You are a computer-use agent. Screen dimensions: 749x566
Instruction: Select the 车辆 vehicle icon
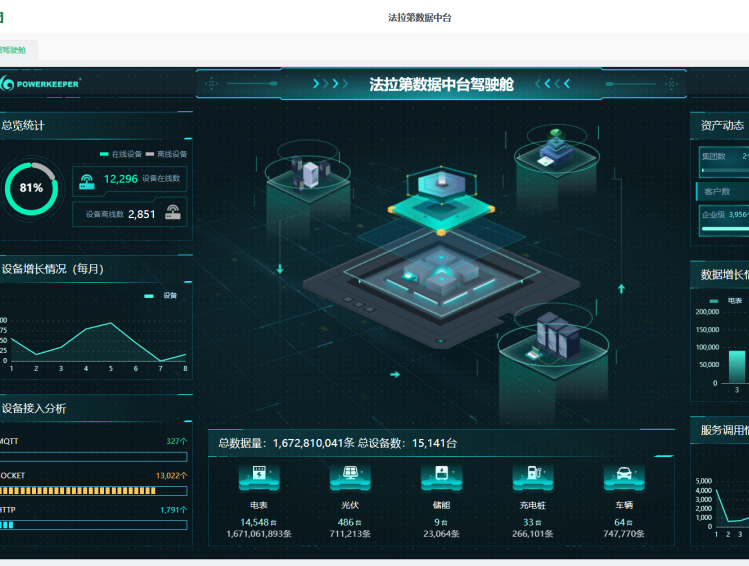point(623,477)
